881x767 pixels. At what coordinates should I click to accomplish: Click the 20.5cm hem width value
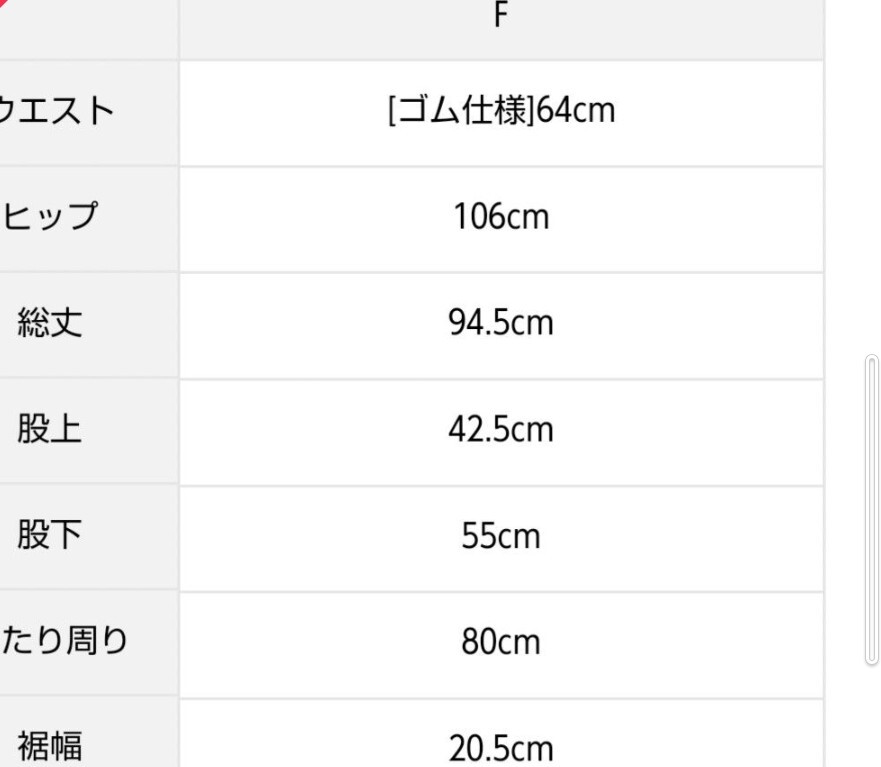point(501,748)
